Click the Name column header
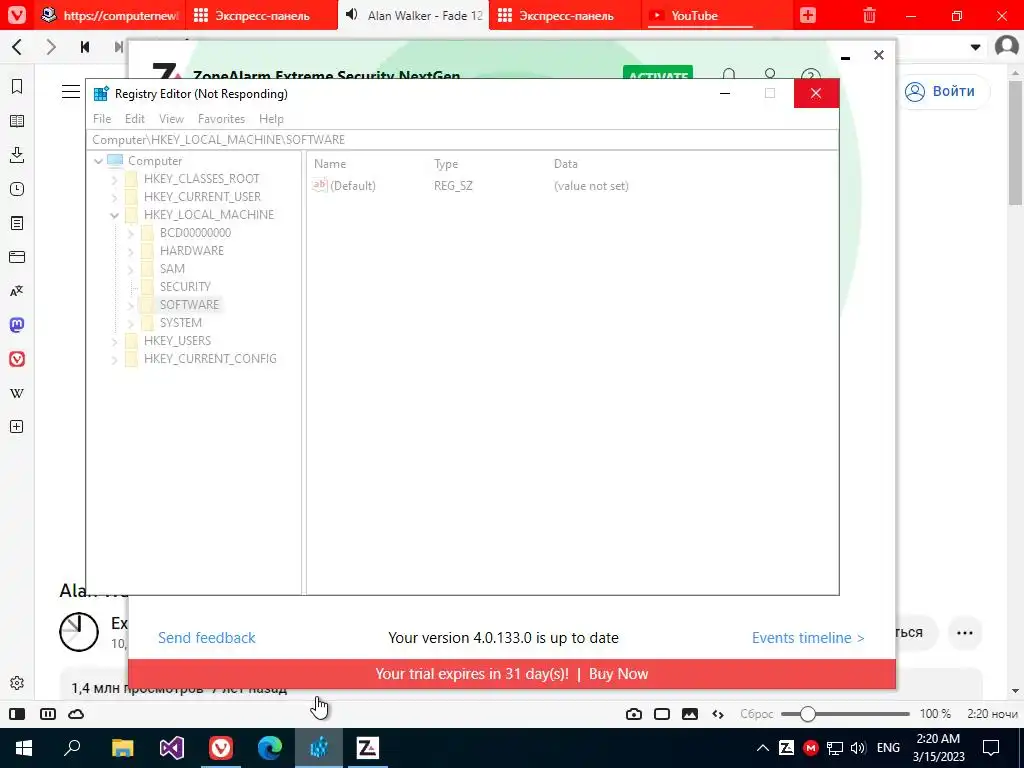 pos(330,164)
